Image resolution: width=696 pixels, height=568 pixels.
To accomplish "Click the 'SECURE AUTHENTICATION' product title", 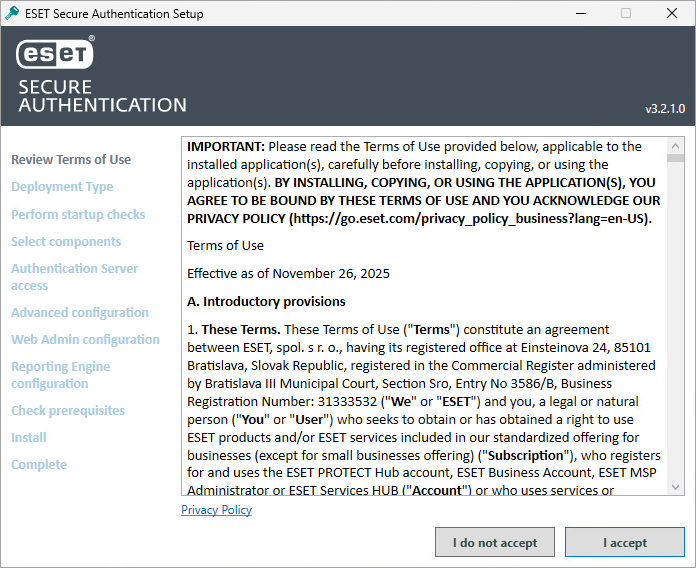I will click(102, 96).
